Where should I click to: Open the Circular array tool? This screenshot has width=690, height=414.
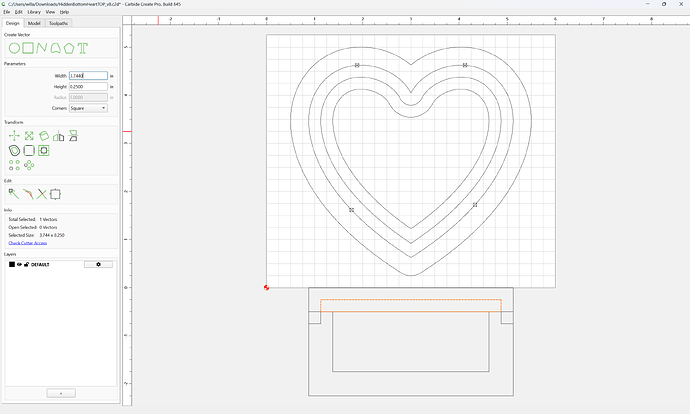29,165
